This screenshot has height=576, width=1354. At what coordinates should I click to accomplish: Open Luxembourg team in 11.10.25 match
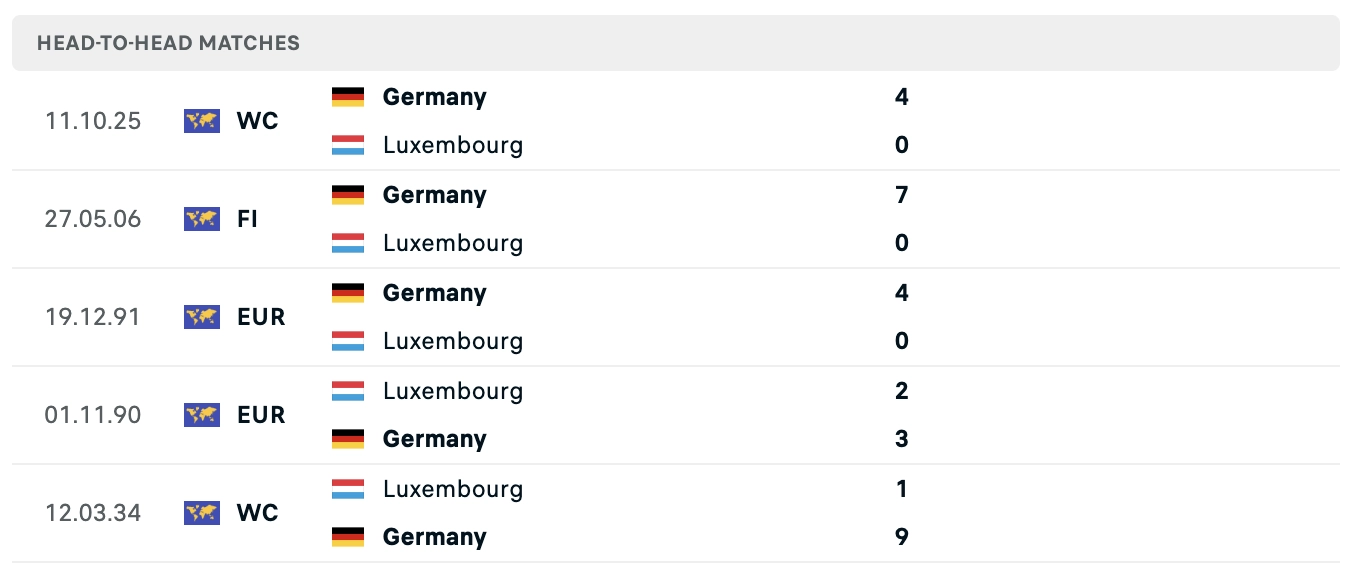[x=452, y=145]
